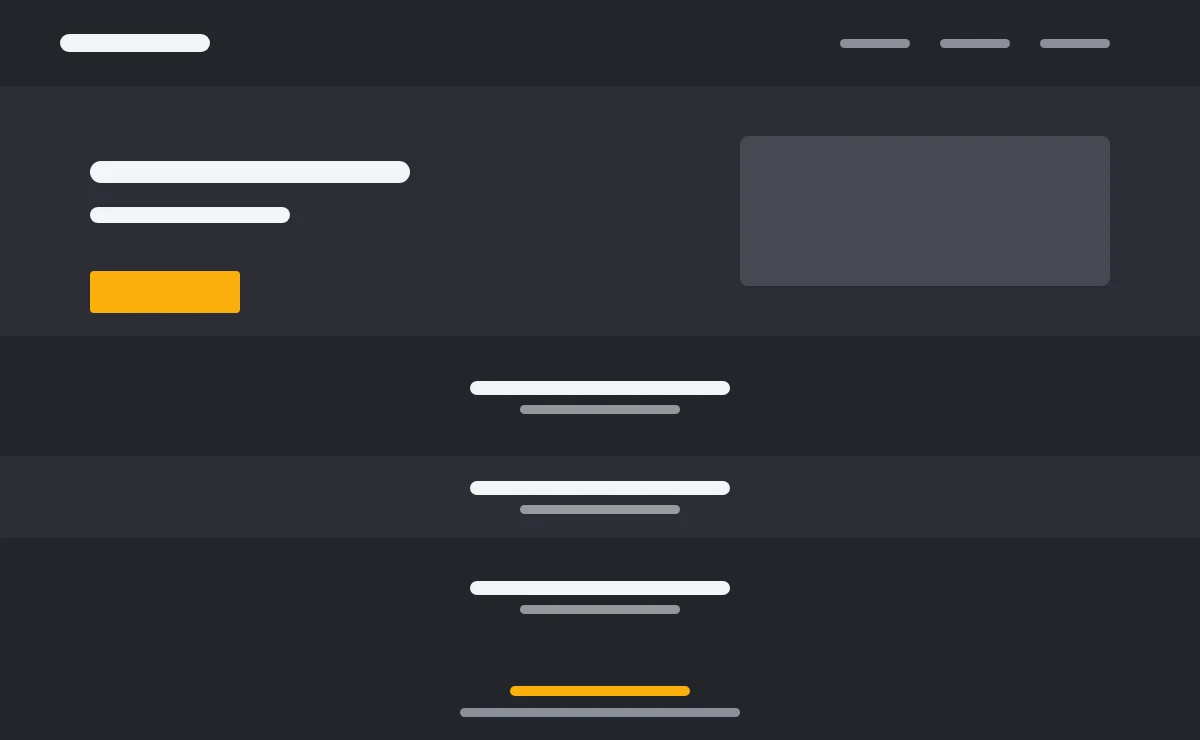
Task: Open the first navigation link in header
Action: pos(875,44)
